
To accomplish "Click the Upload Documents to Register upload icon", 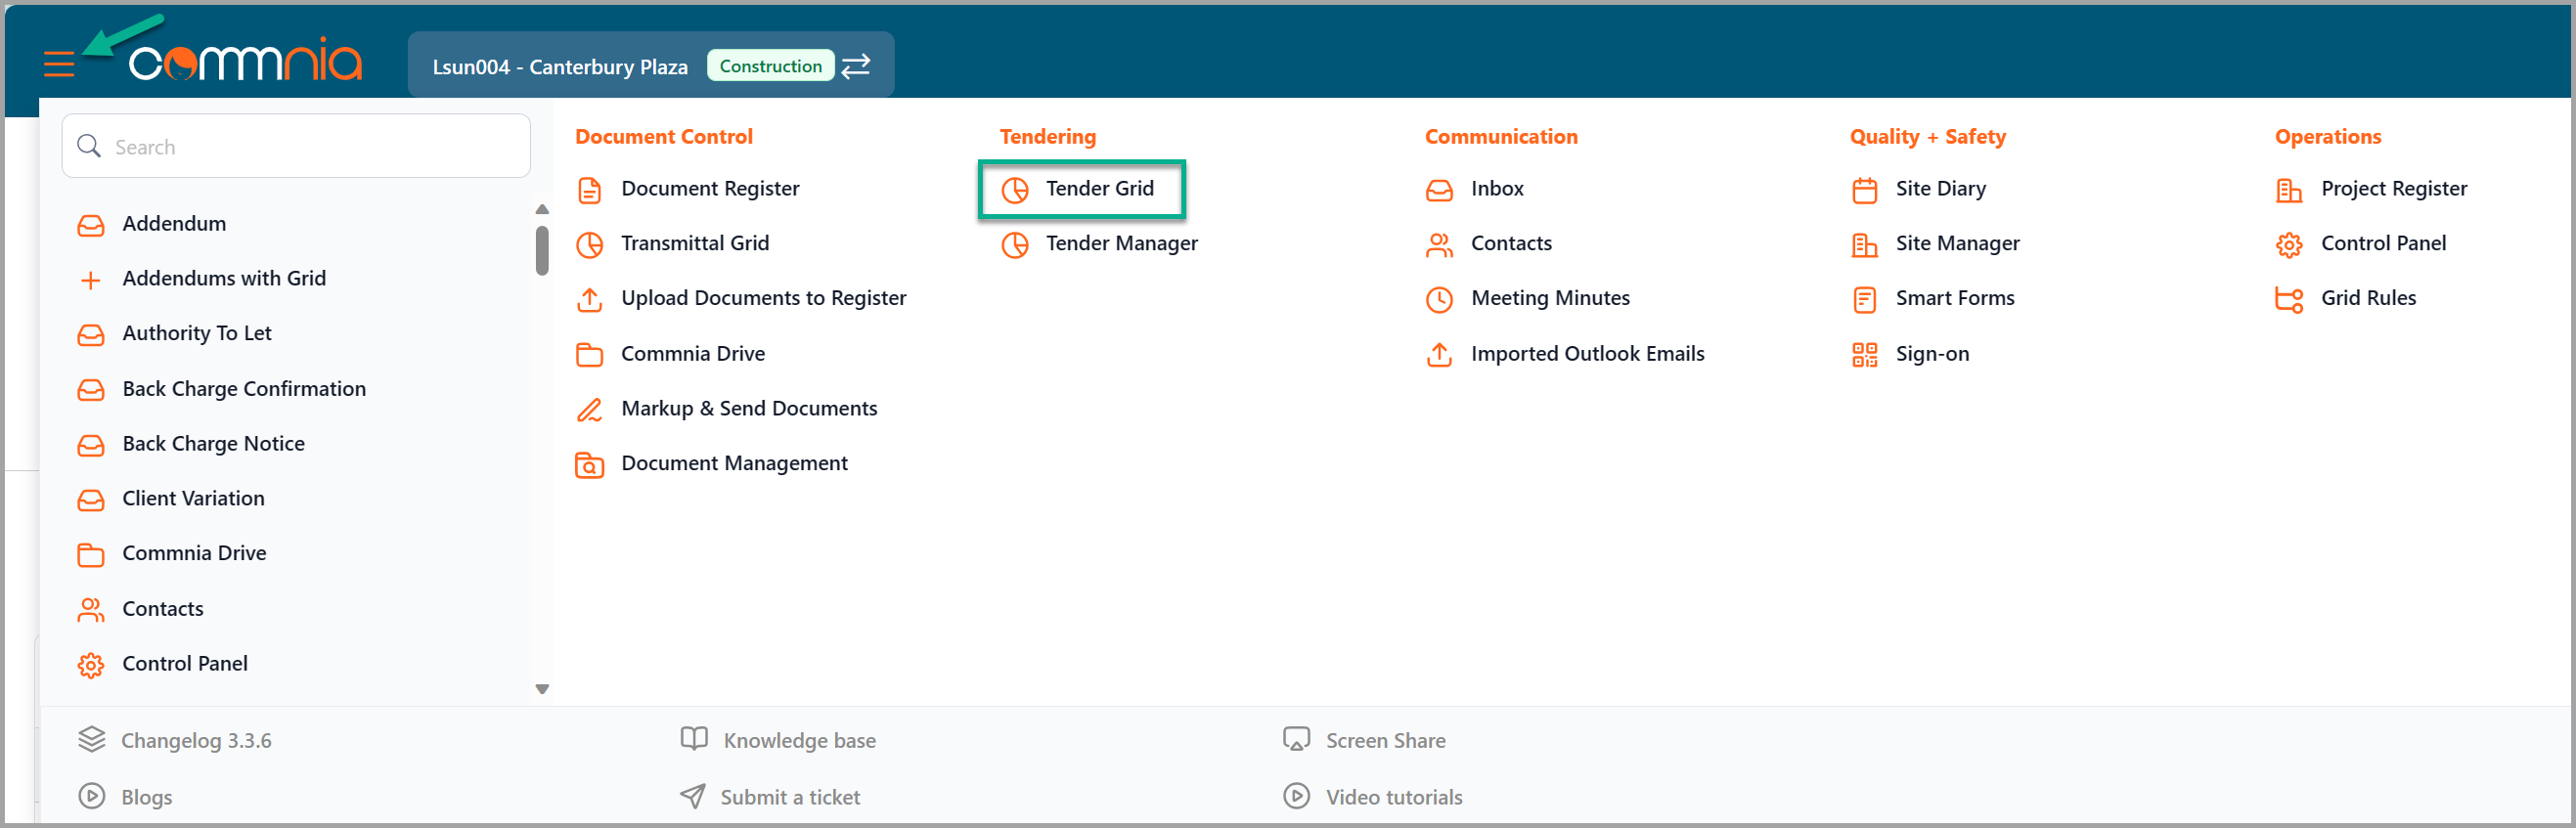I will coord(590,300).
